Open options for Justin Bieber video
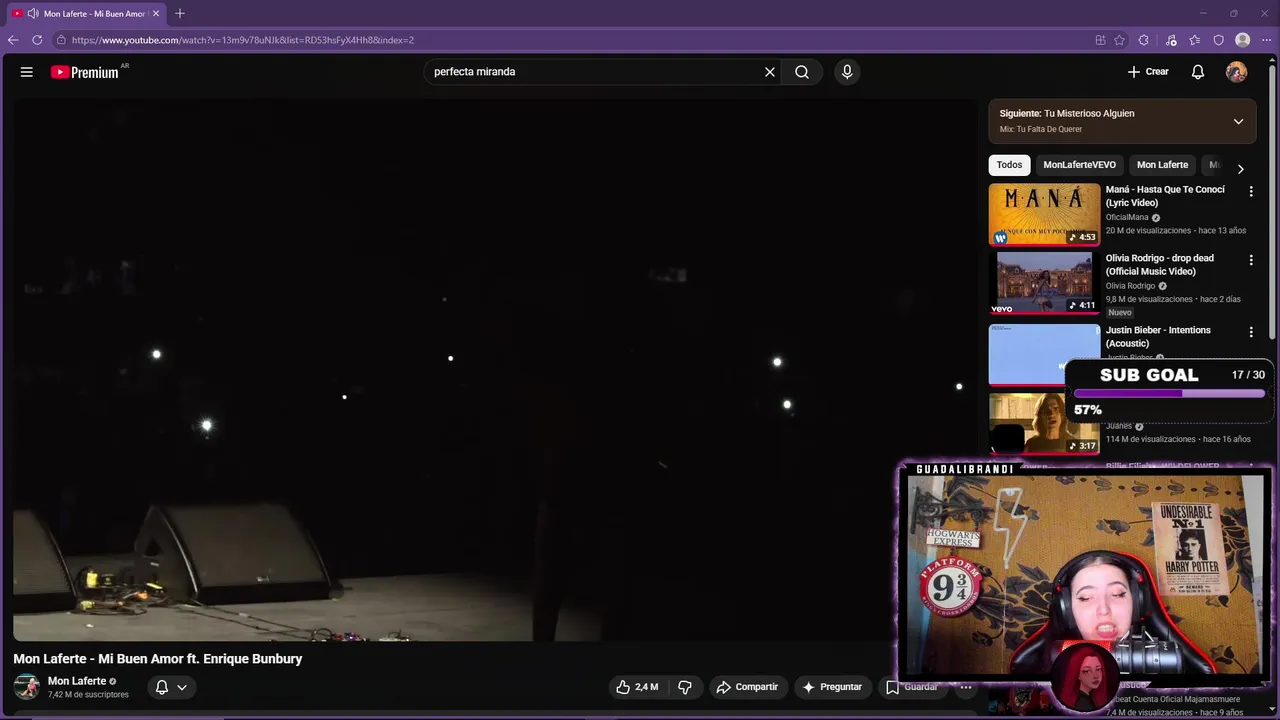Viewport: 1280px width, 720px height. tap(1251, 332)
